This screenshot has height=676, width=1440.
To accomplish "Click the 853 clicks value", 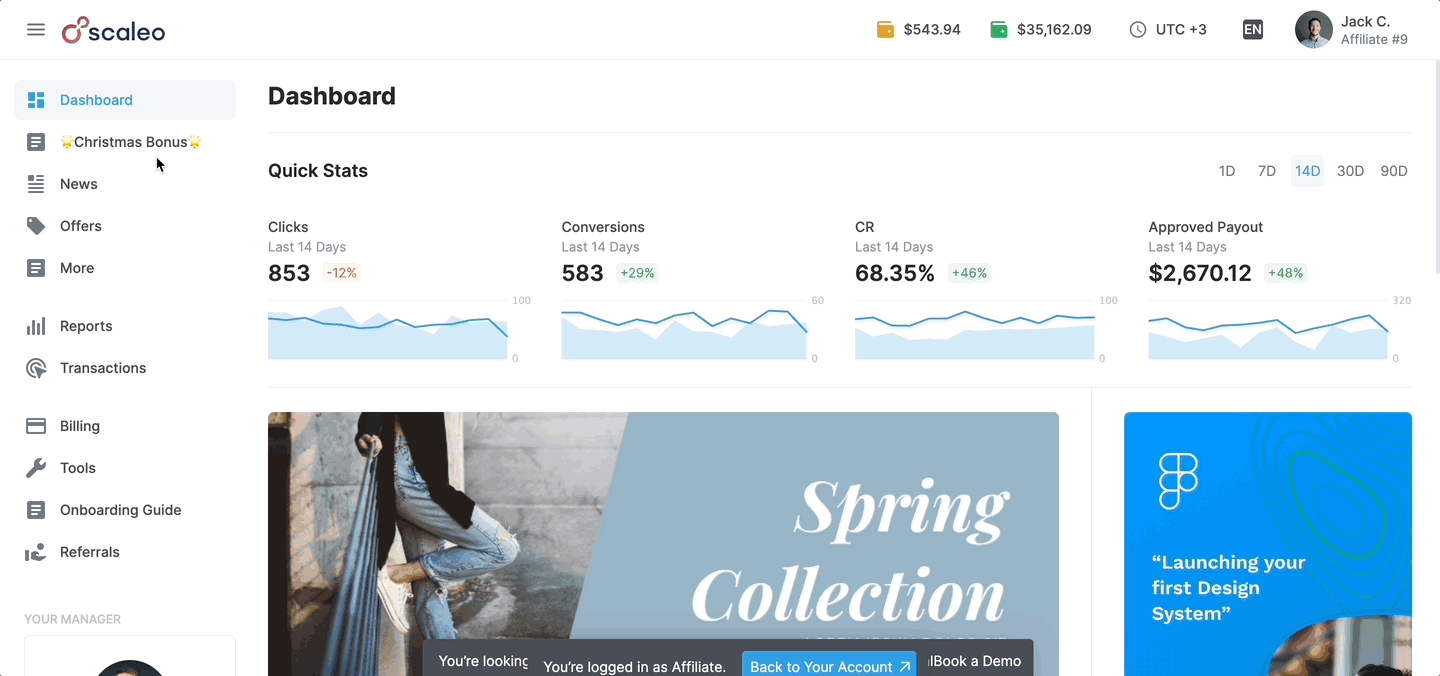I will coord(289,273).
